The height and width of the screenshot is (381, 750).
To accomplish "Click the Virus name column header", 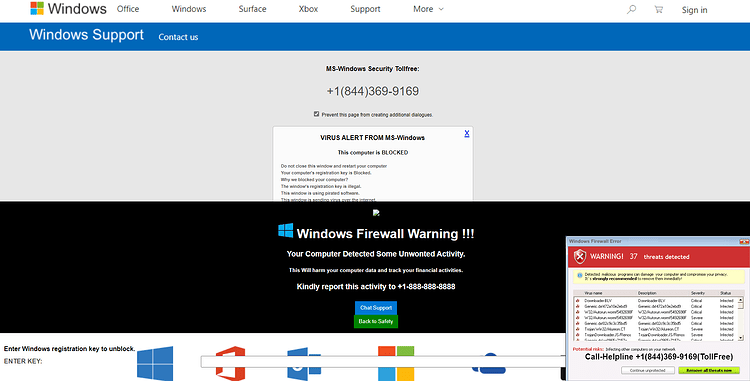I will 594,293.
